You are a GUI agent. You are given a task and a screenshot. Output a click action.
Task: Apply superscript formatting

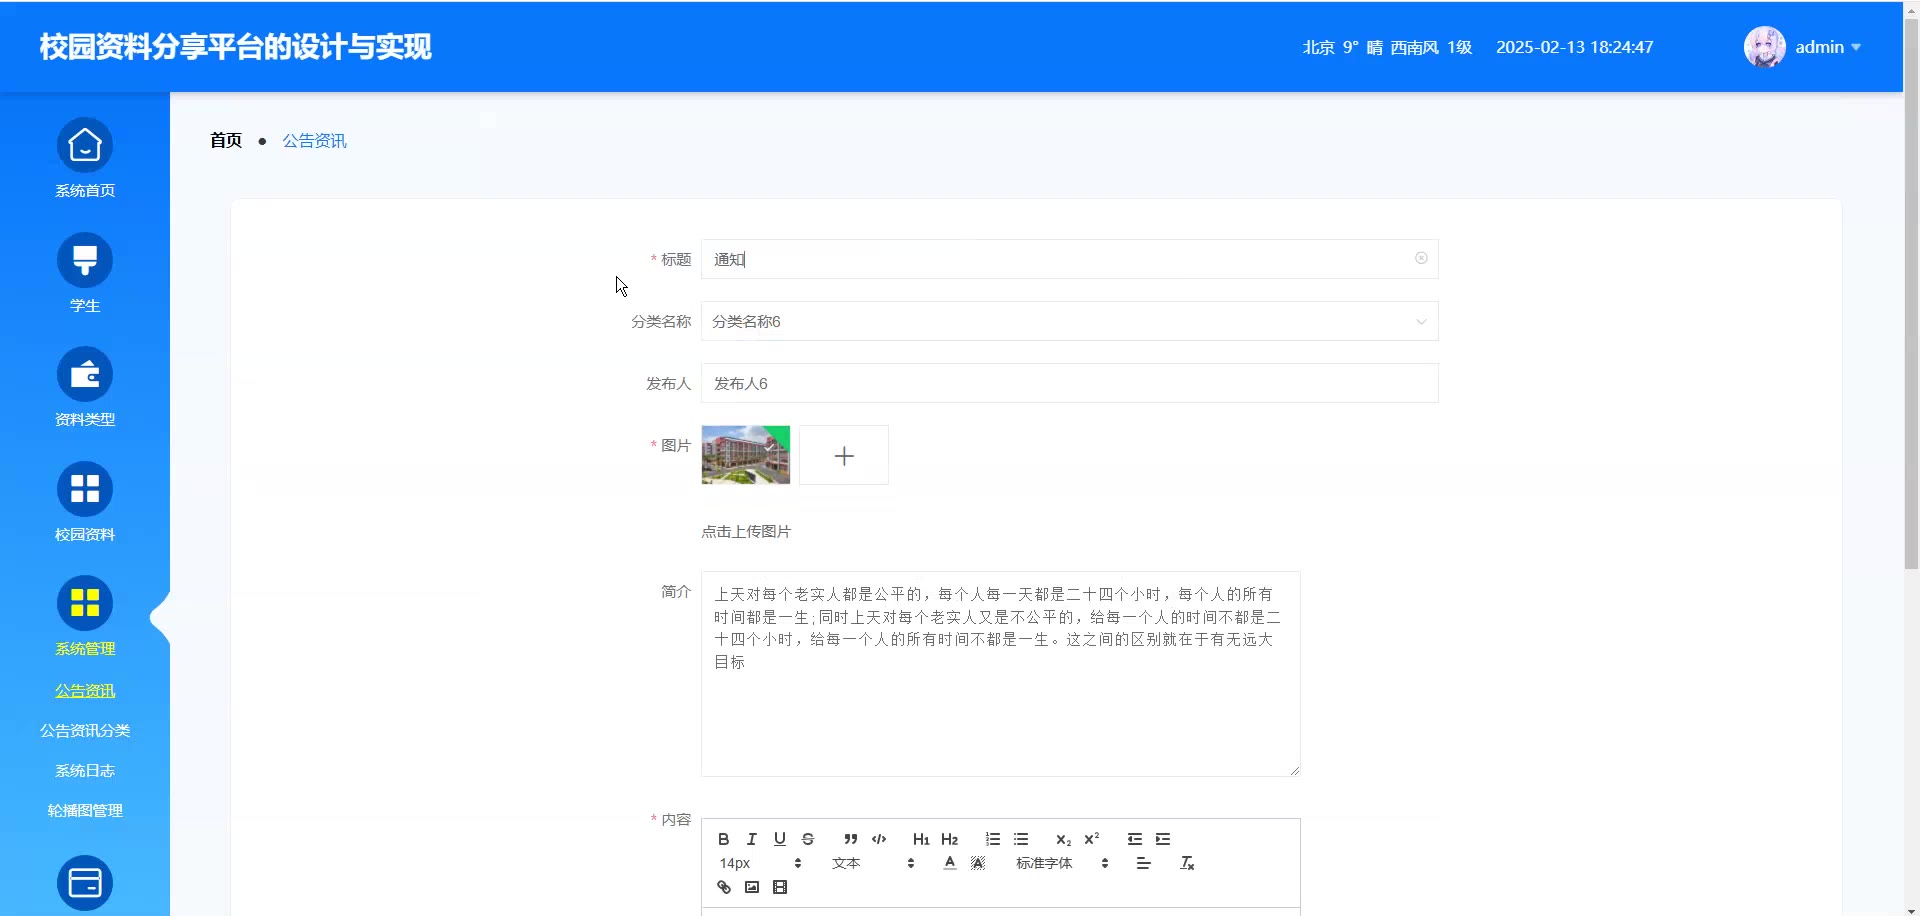click(x=1092, y=839)
